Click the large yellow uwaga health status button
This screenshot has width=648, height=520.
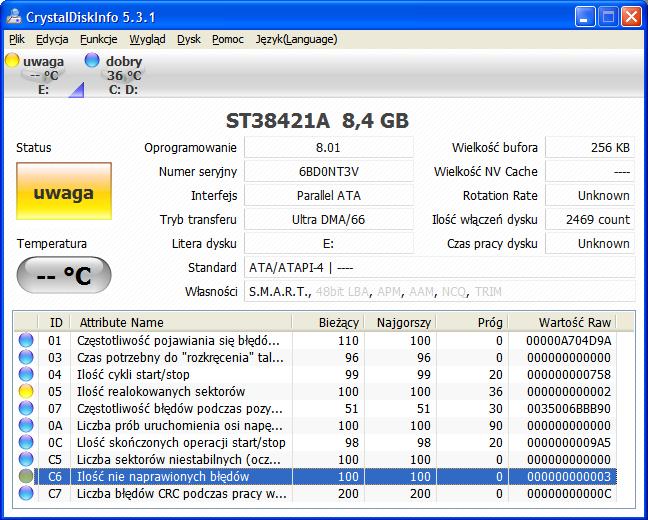pos(64,191)
